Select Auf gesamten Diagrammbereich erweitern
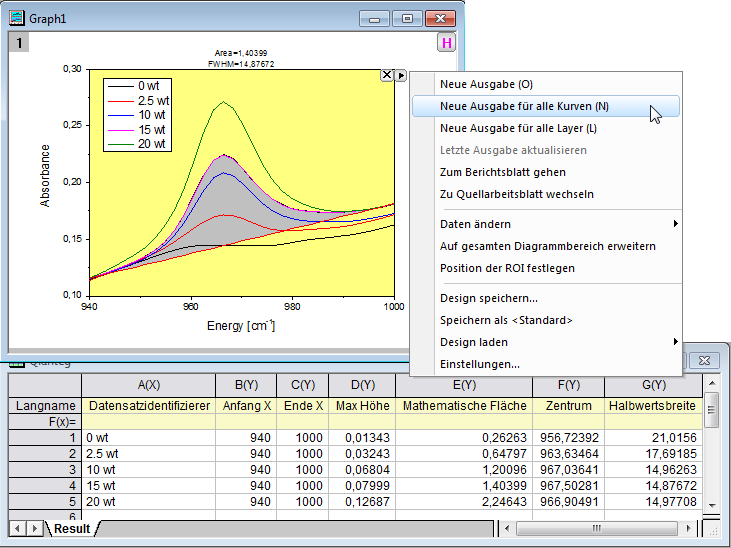Image resolution: width=731 pixels, height=548 pixels. 545,246
